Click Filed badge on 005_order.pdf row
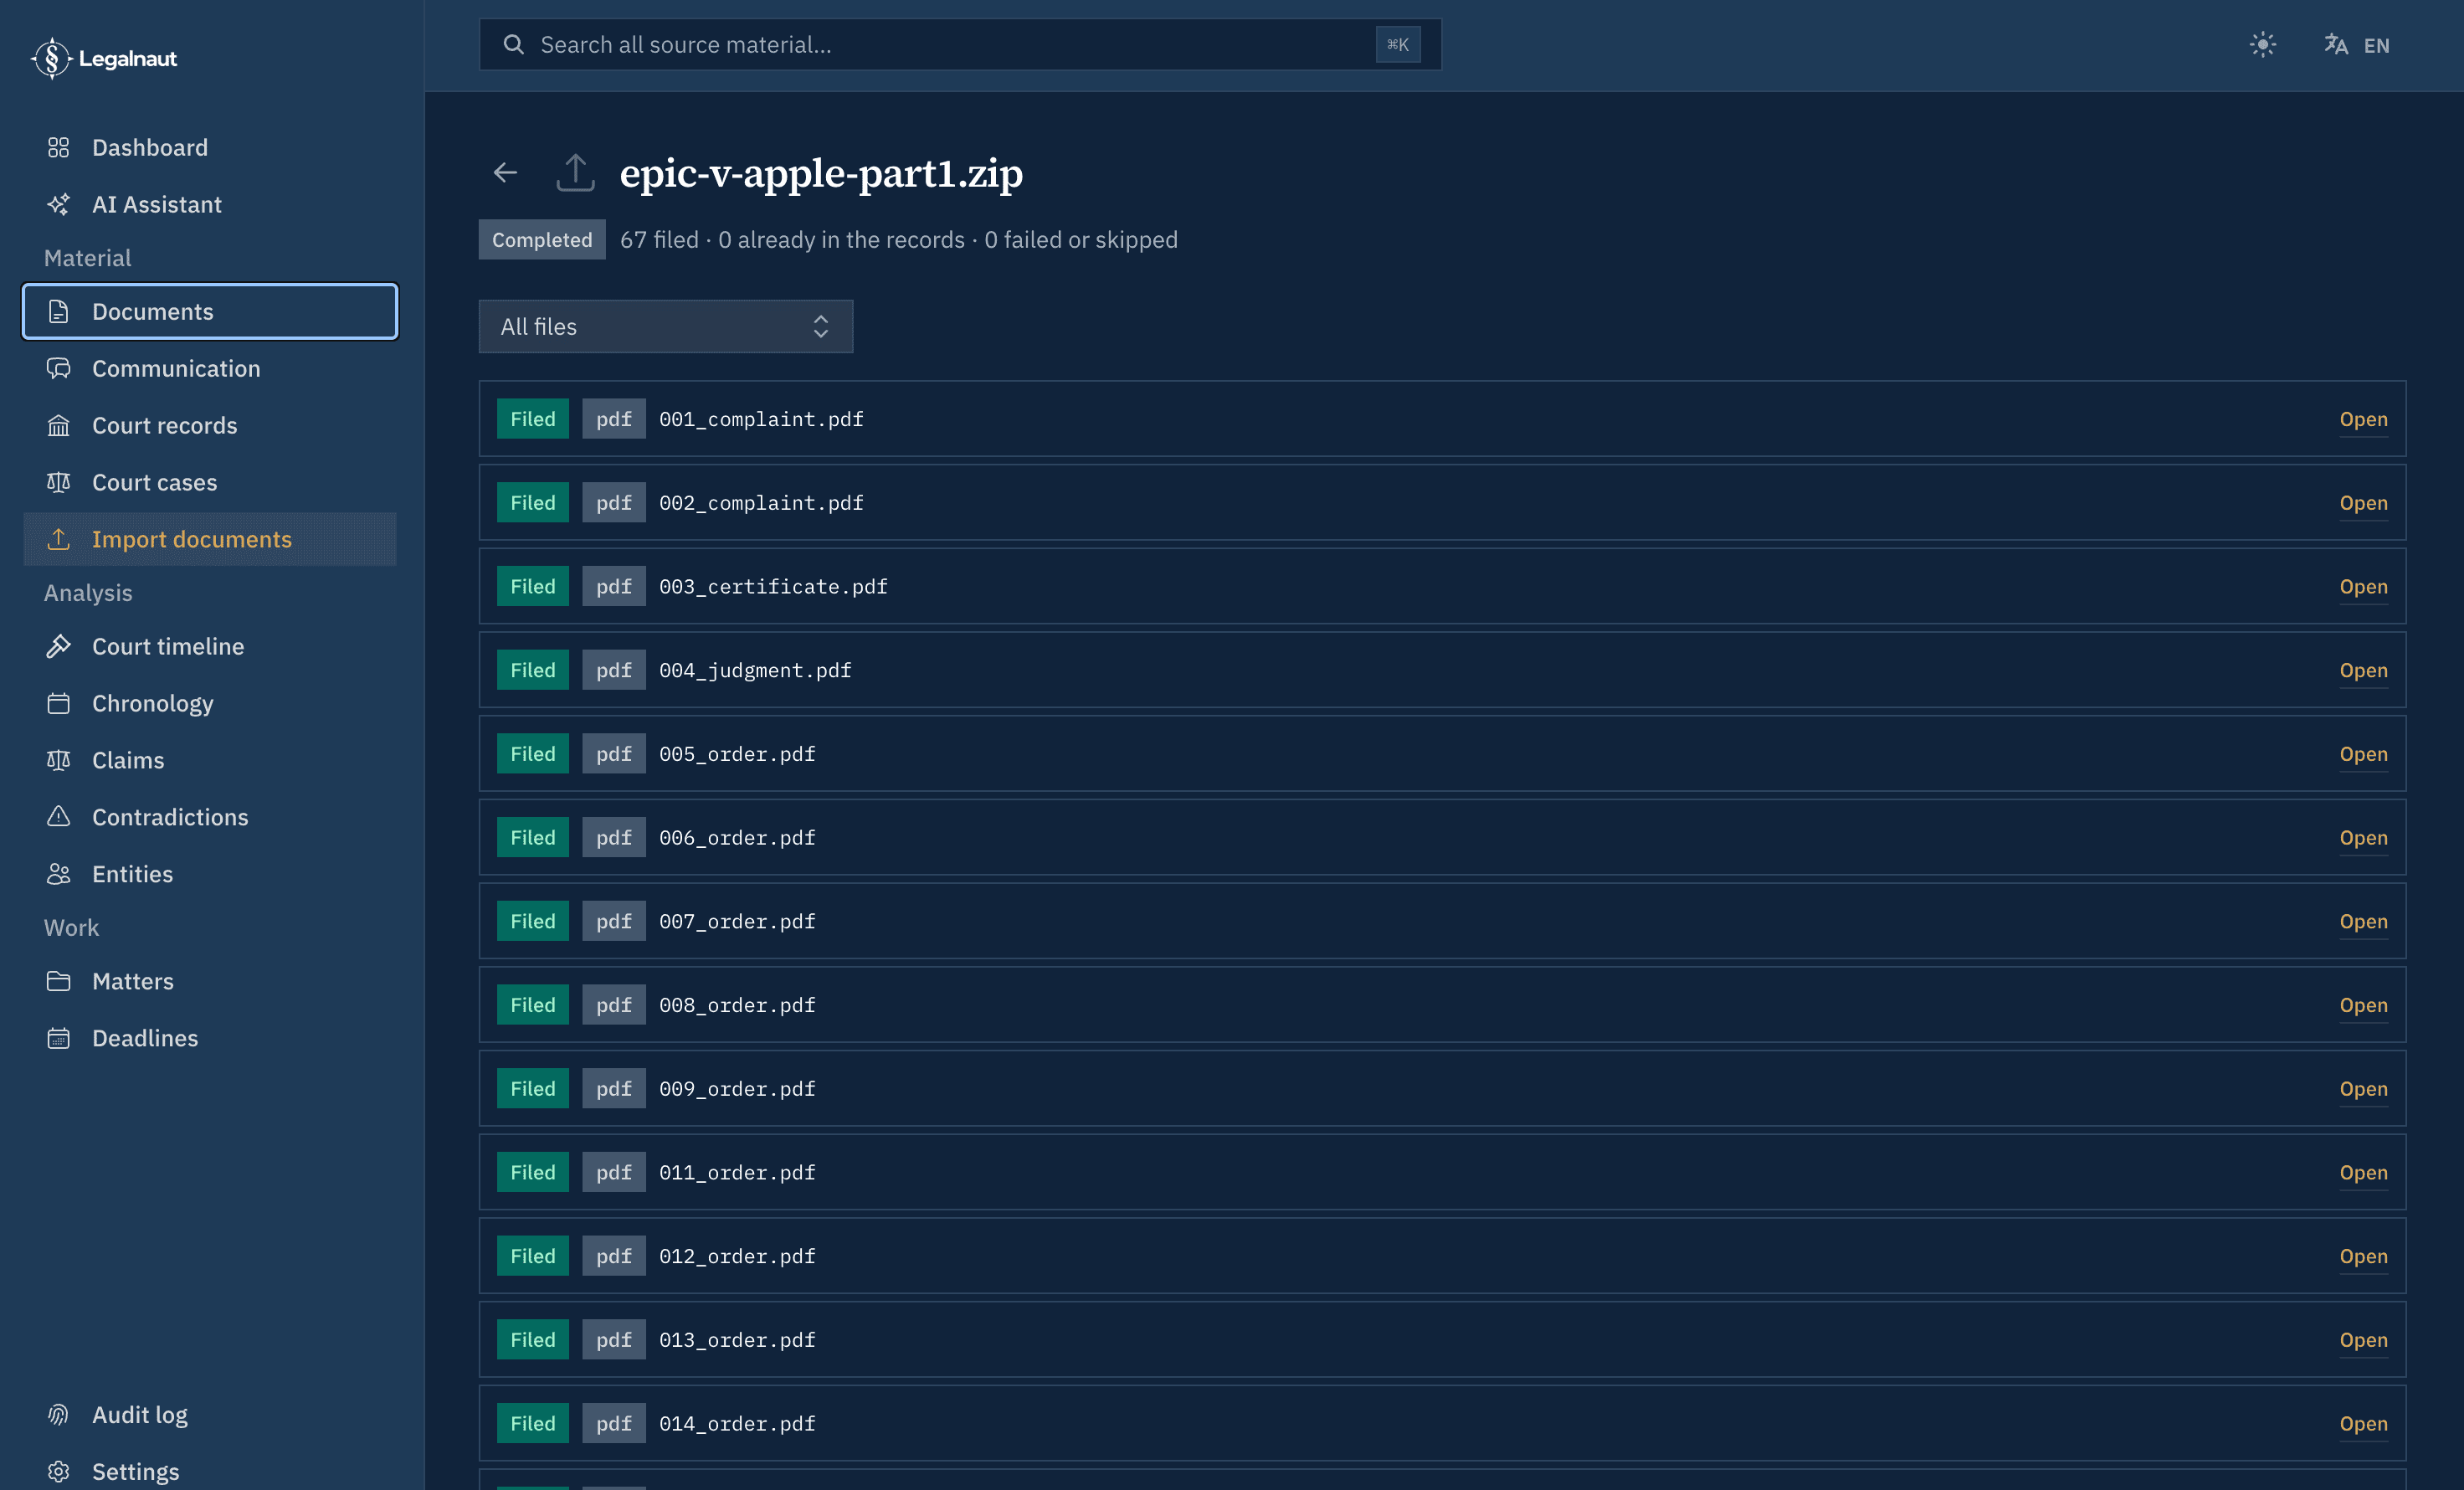The height and width of the screenshot is (1490, 2464). (x=533, y=754)
